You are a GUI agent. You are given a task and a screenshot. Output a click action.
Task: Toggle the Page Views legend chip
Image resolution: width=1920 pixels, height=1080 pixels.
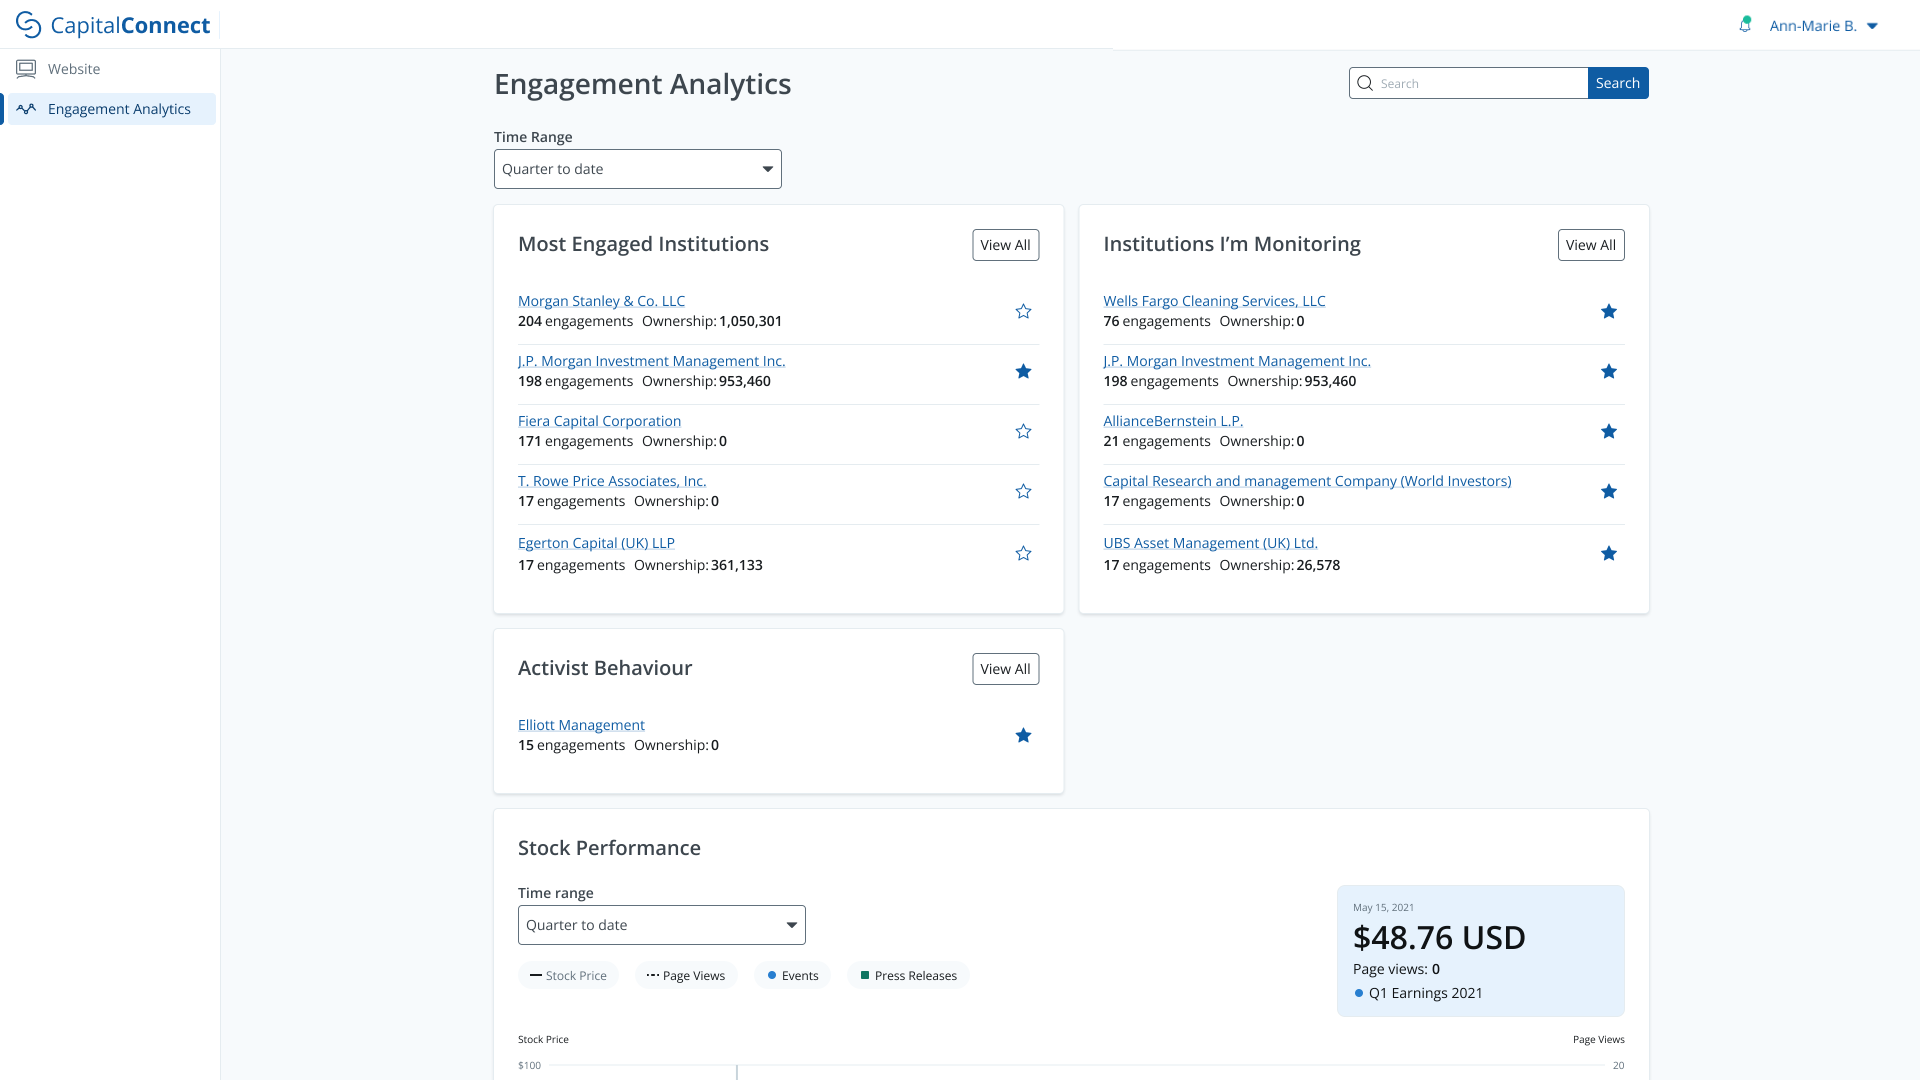pyautogui.click(x=686, y=976)
